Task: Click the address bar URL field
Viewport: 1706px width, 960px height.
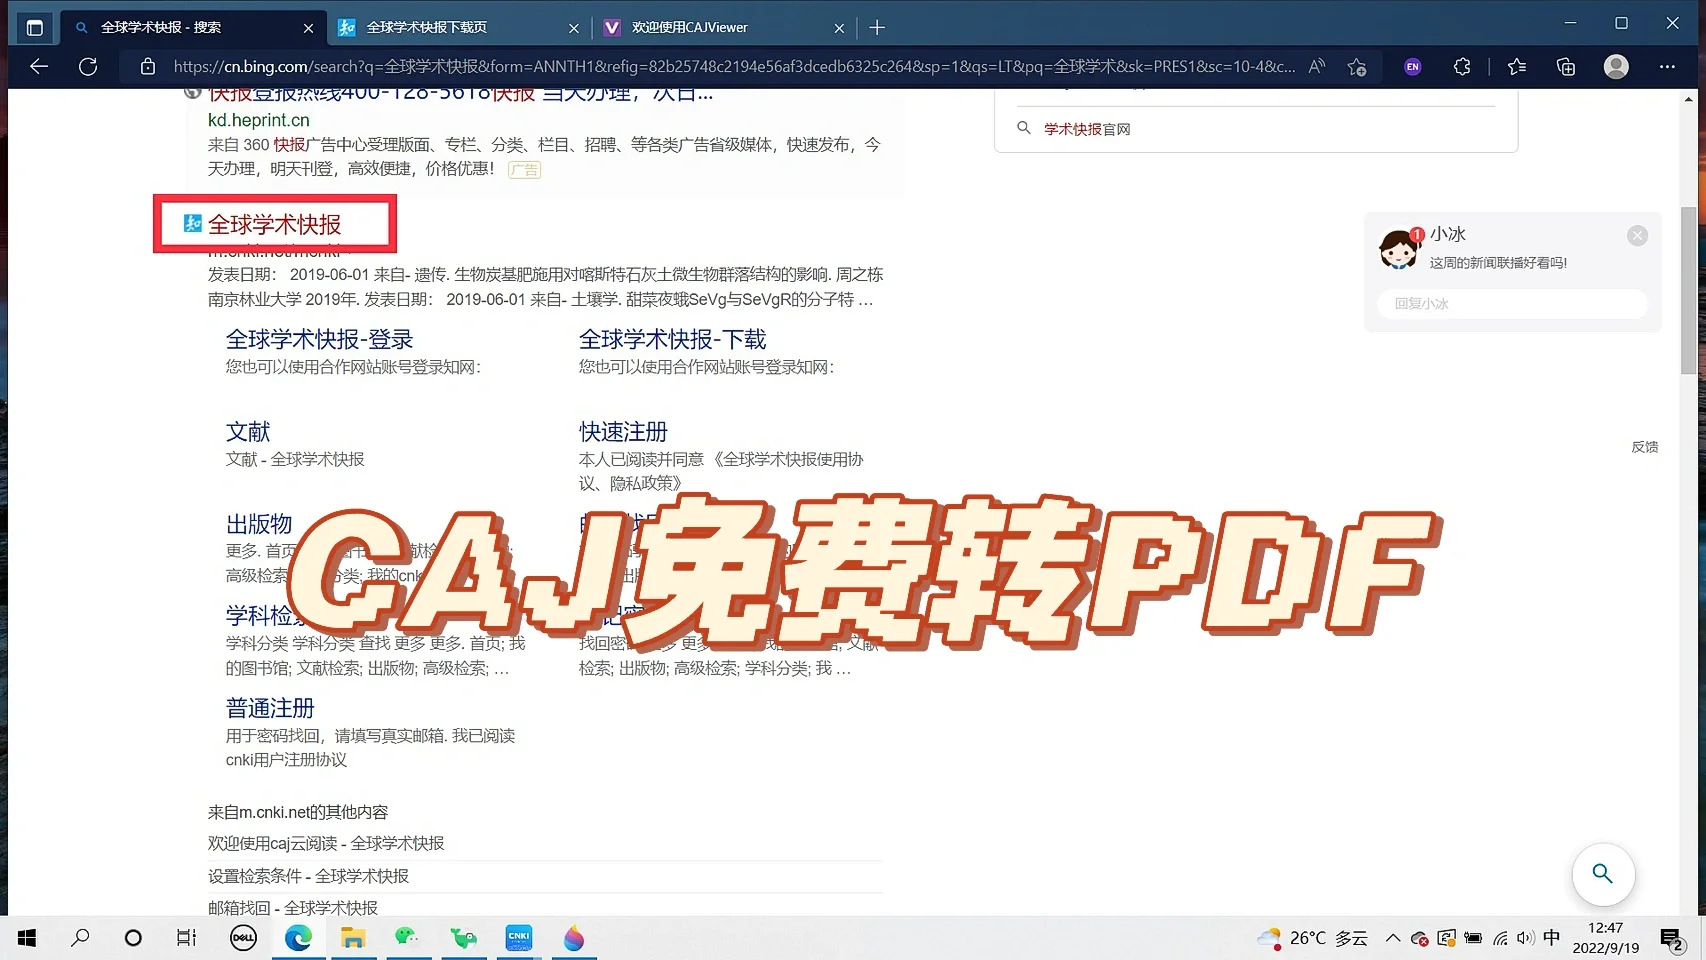Action: click(x=733, y=67)
